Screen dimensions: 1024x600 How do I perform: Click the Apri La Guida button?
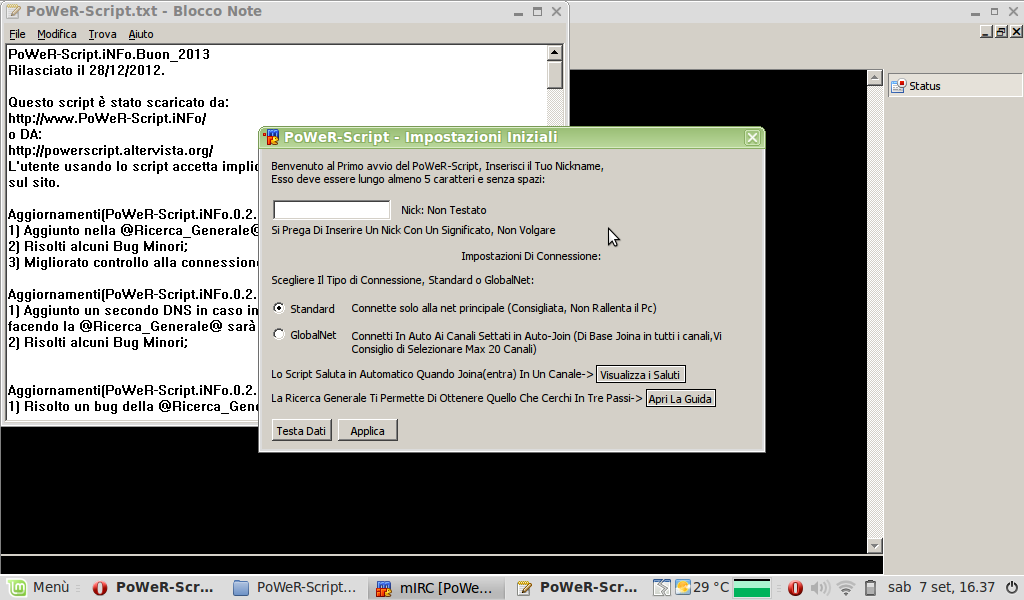click(680, 398)
